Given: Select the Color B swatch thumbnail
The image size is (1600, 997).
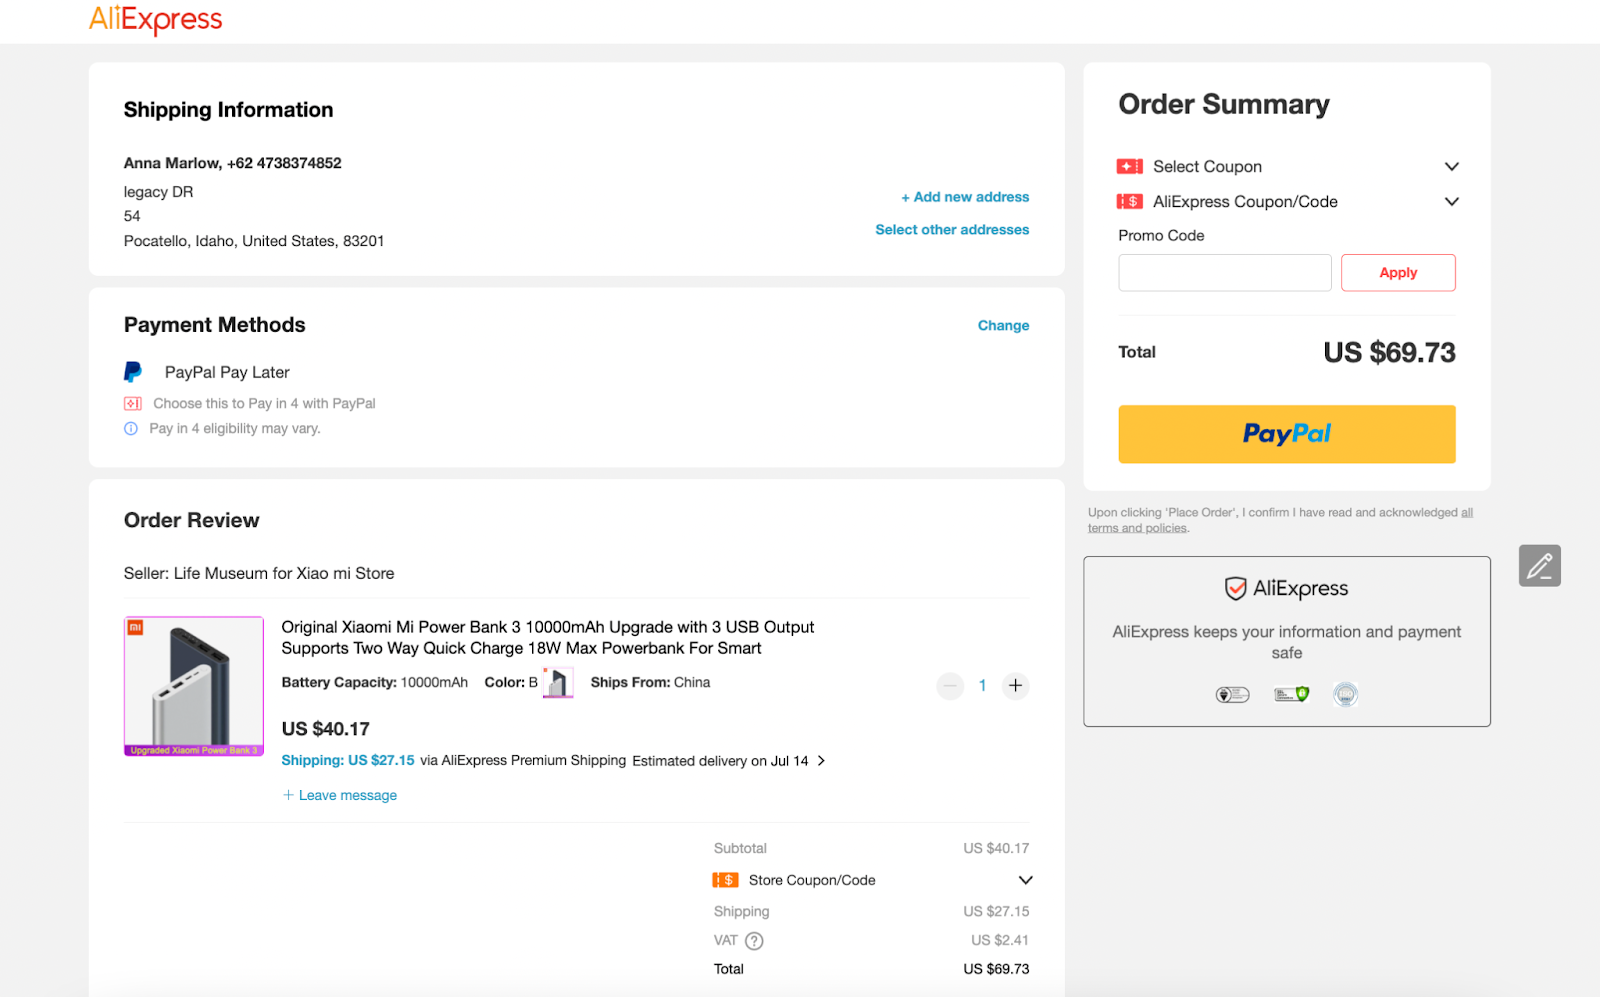Looking at the screenshot, I should click(558, 683).
